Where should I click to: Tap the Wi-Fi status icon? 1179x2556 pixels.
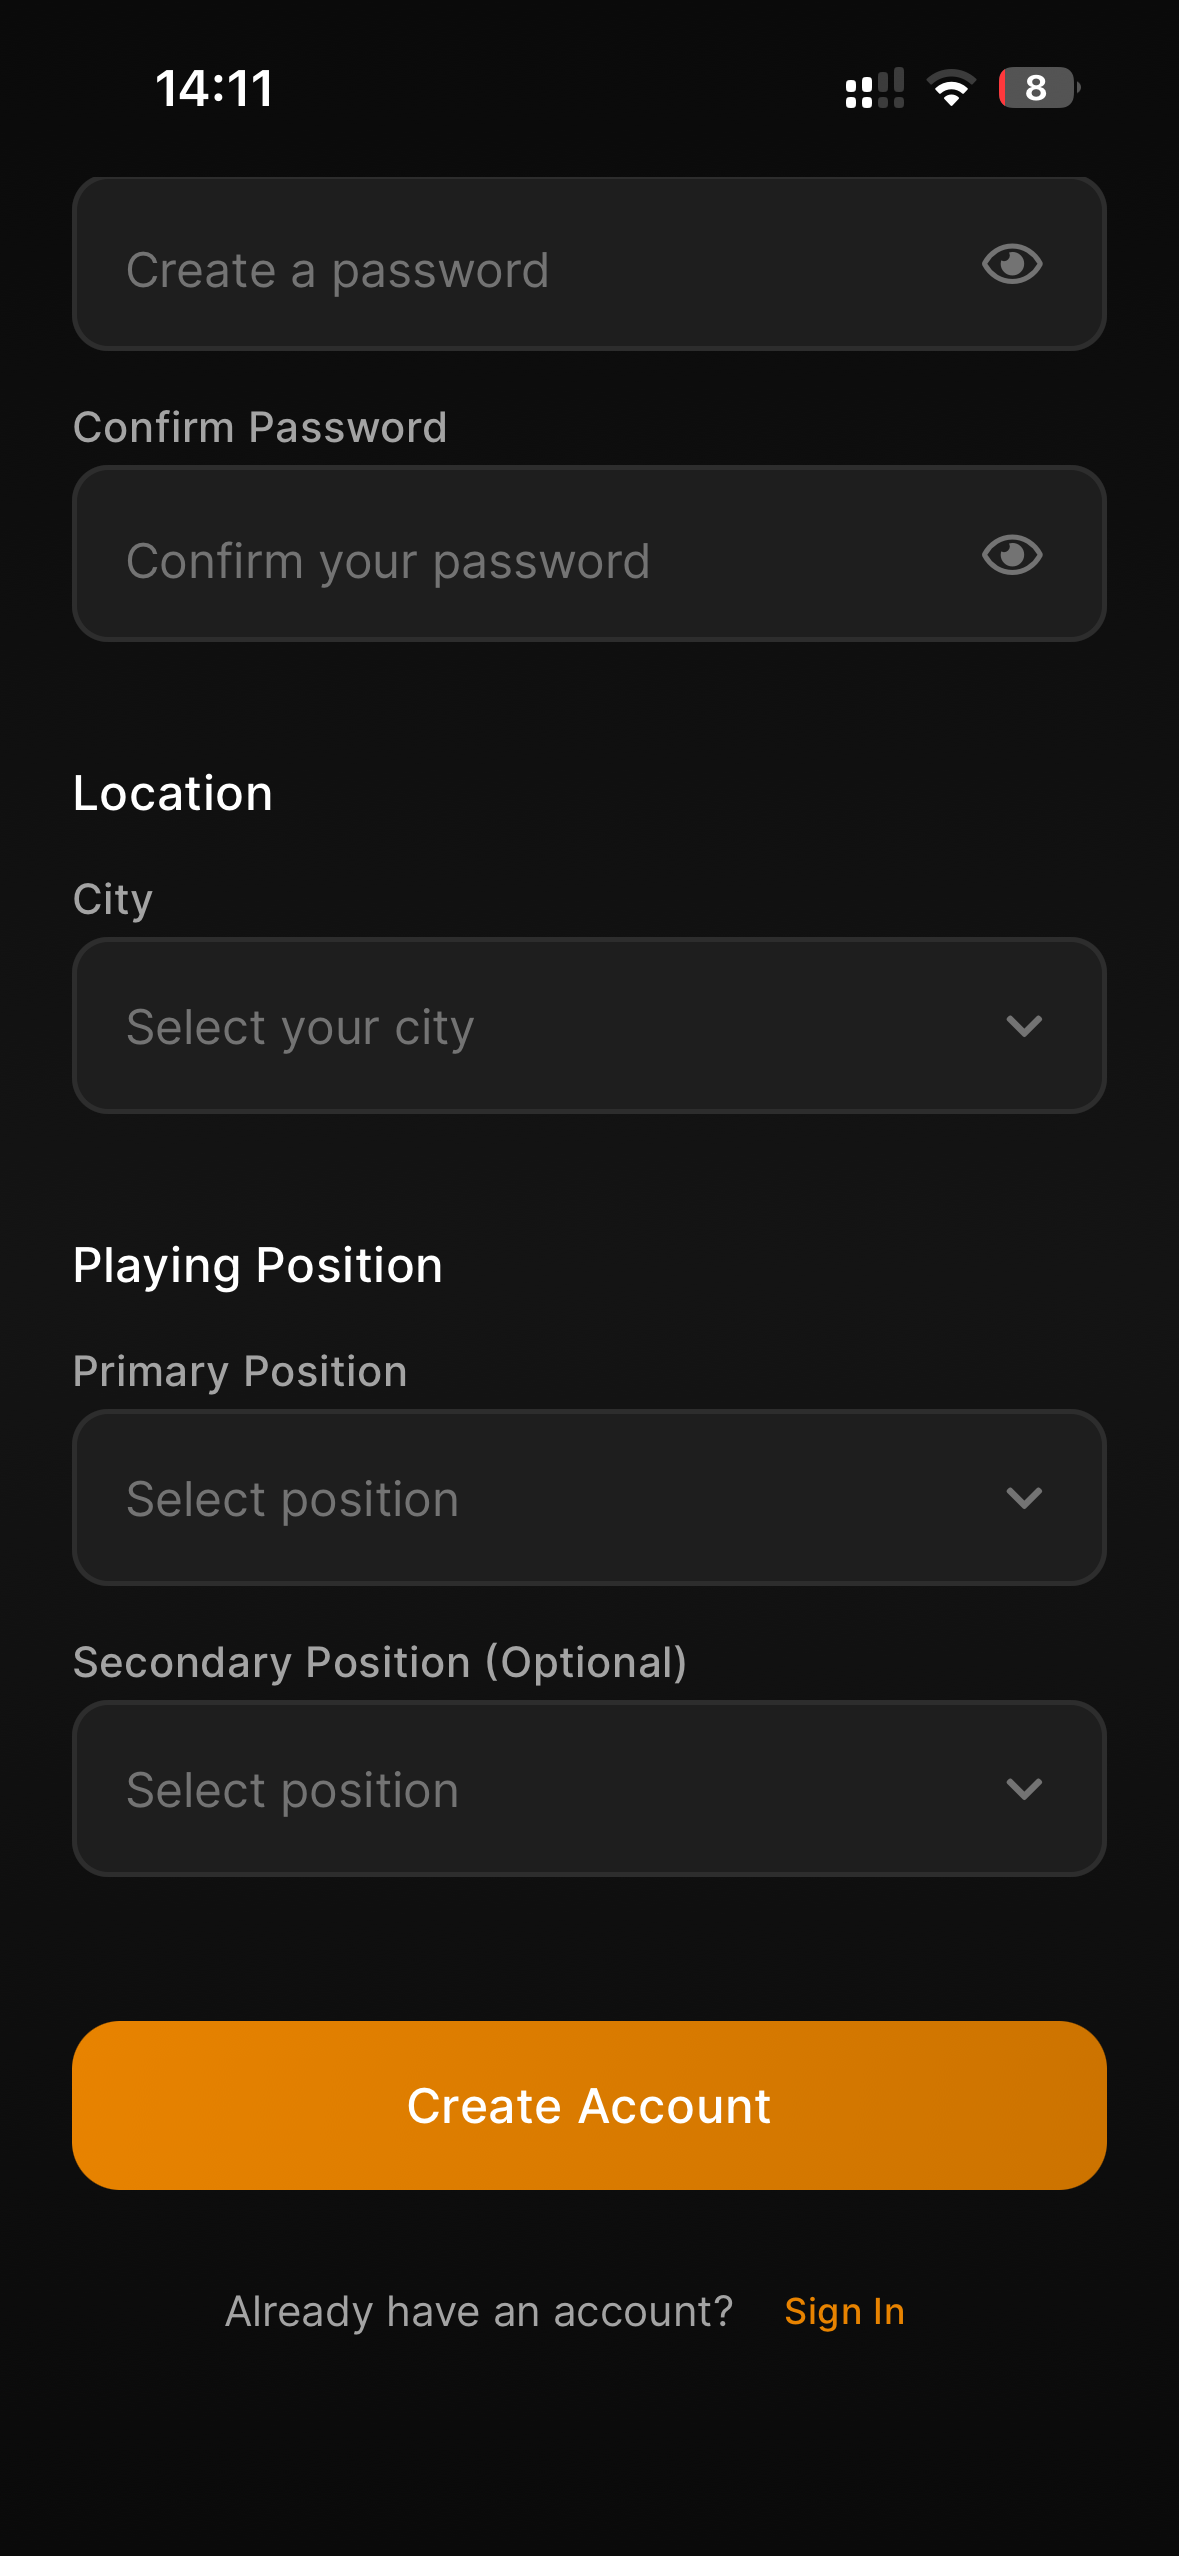(x=951, y=89)
